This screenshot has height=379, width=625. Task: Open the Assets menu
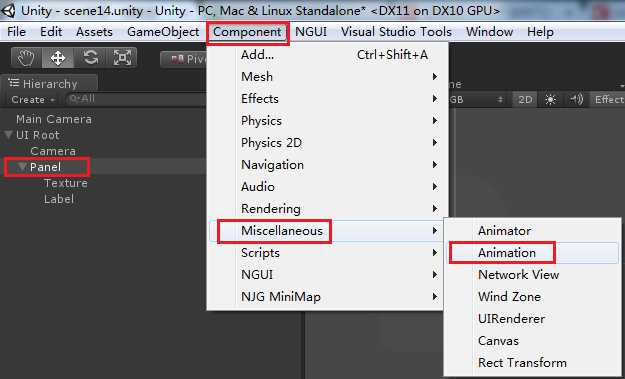coord(94,32)
